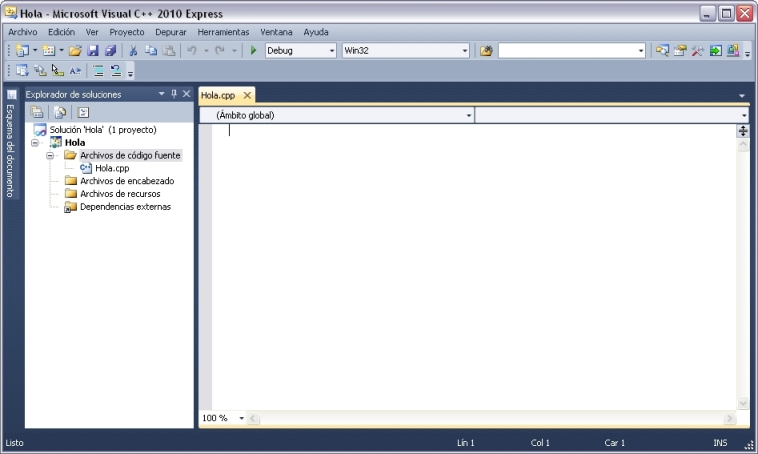This screenshot has width=758, height=454.
Task: Select Archivos de recursos folder
Action: pos(120,194)
